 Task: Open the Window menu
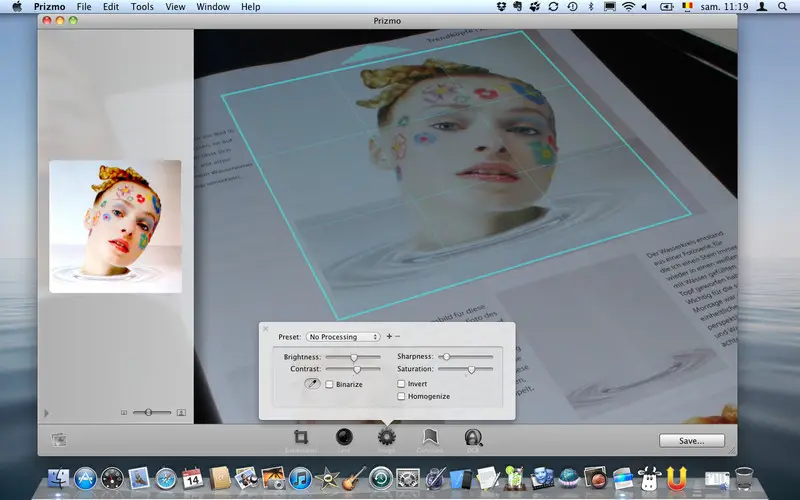point(213,7)
